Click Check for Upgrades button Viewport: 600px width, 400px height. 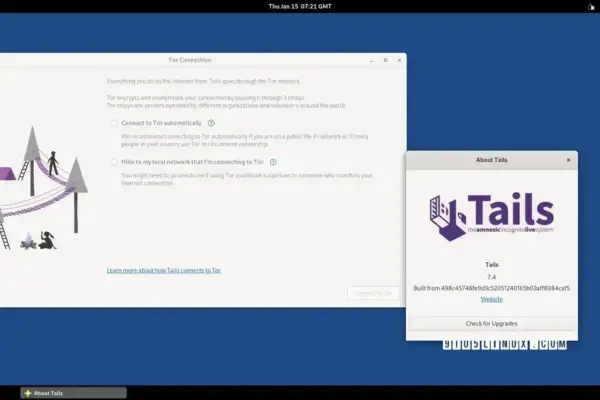[491, 324]
